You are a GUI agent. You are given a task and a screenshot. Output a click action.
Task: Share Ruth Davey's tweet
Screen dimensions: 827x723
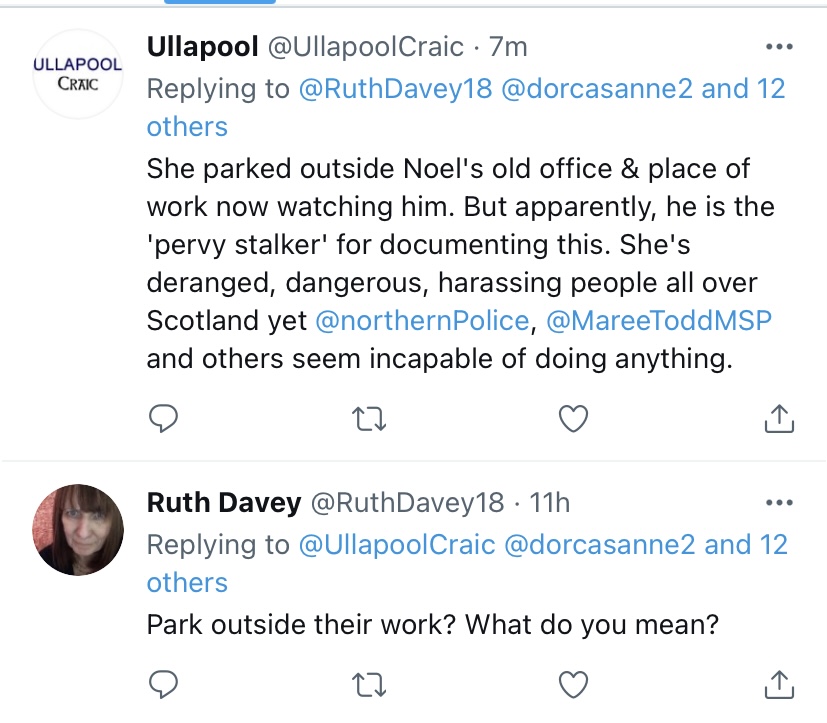[x=778, y=684]
